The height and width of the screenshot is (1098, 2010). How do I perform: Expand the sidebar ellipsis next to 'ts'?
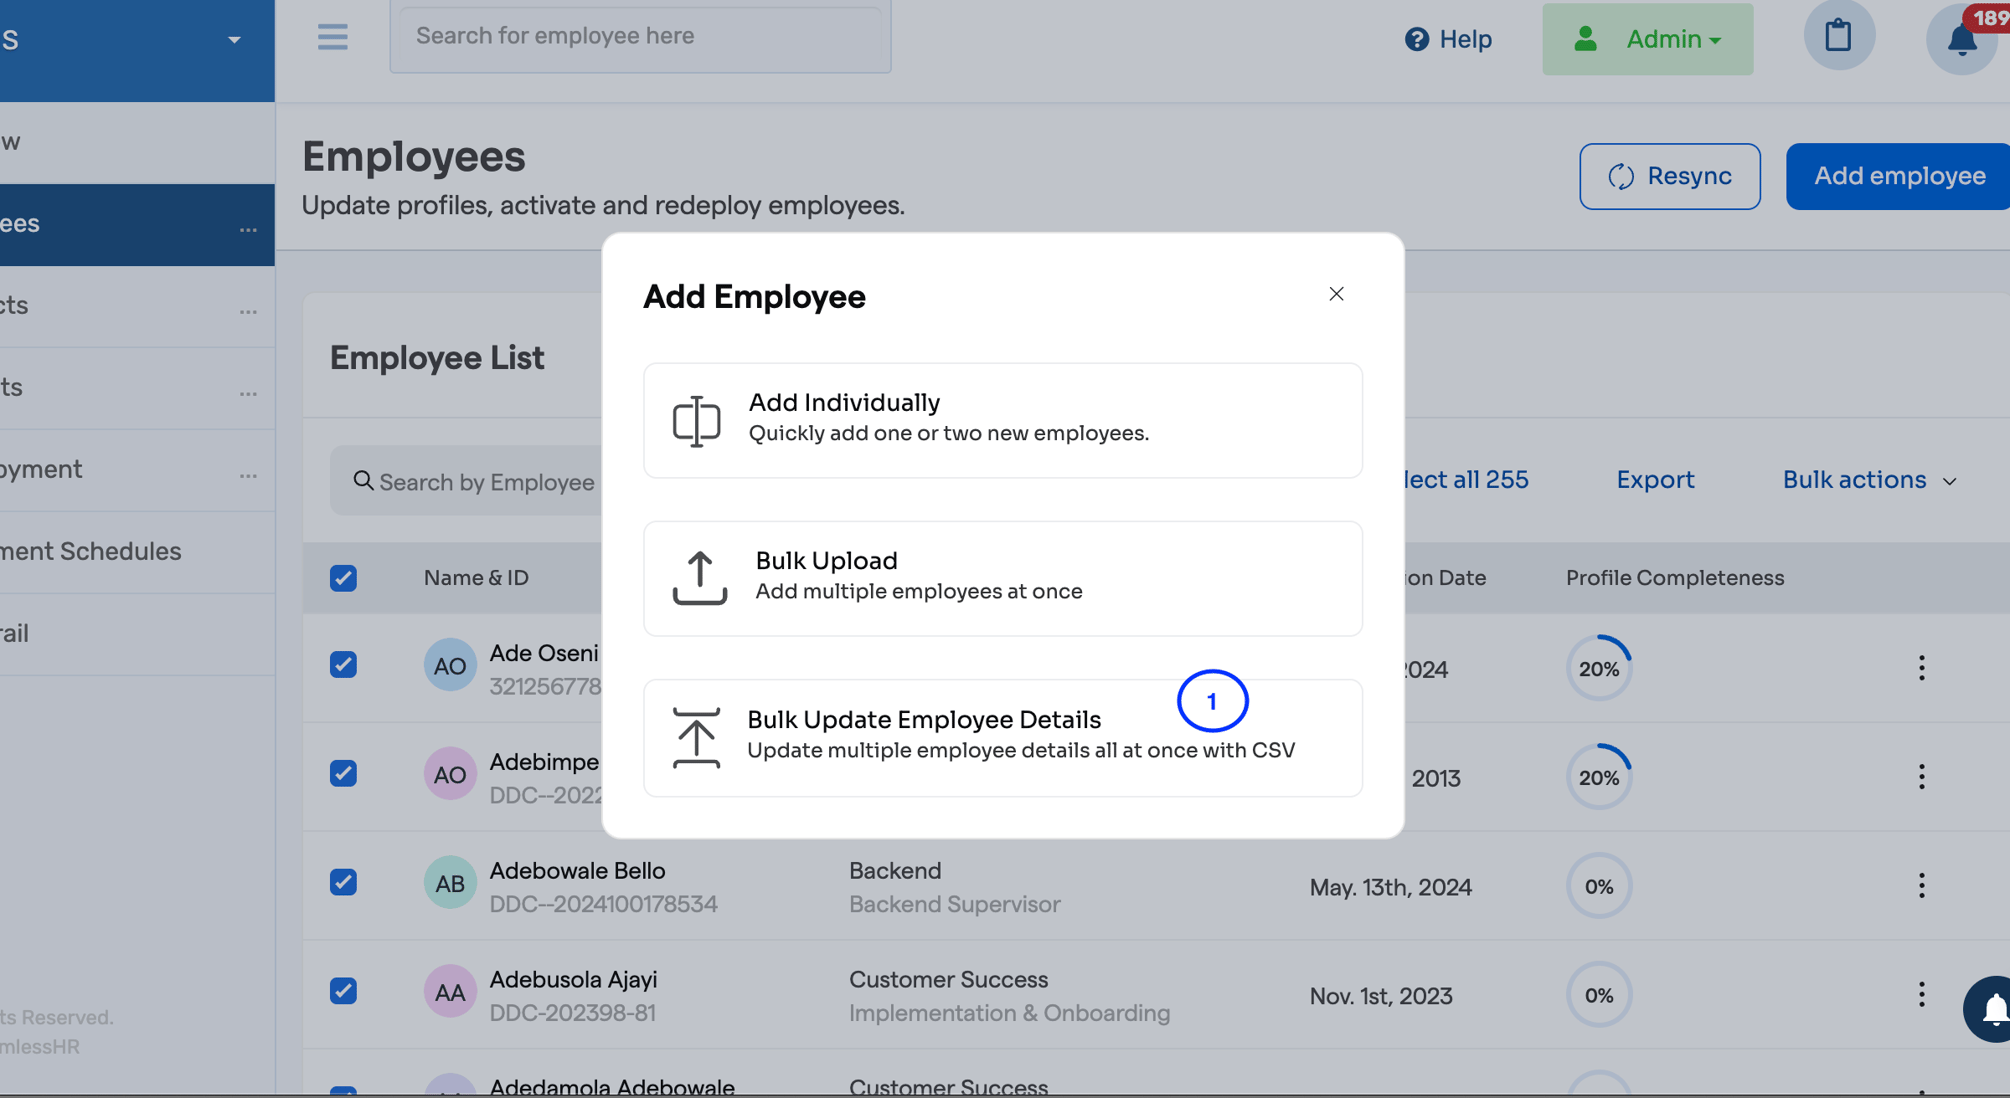248,394
